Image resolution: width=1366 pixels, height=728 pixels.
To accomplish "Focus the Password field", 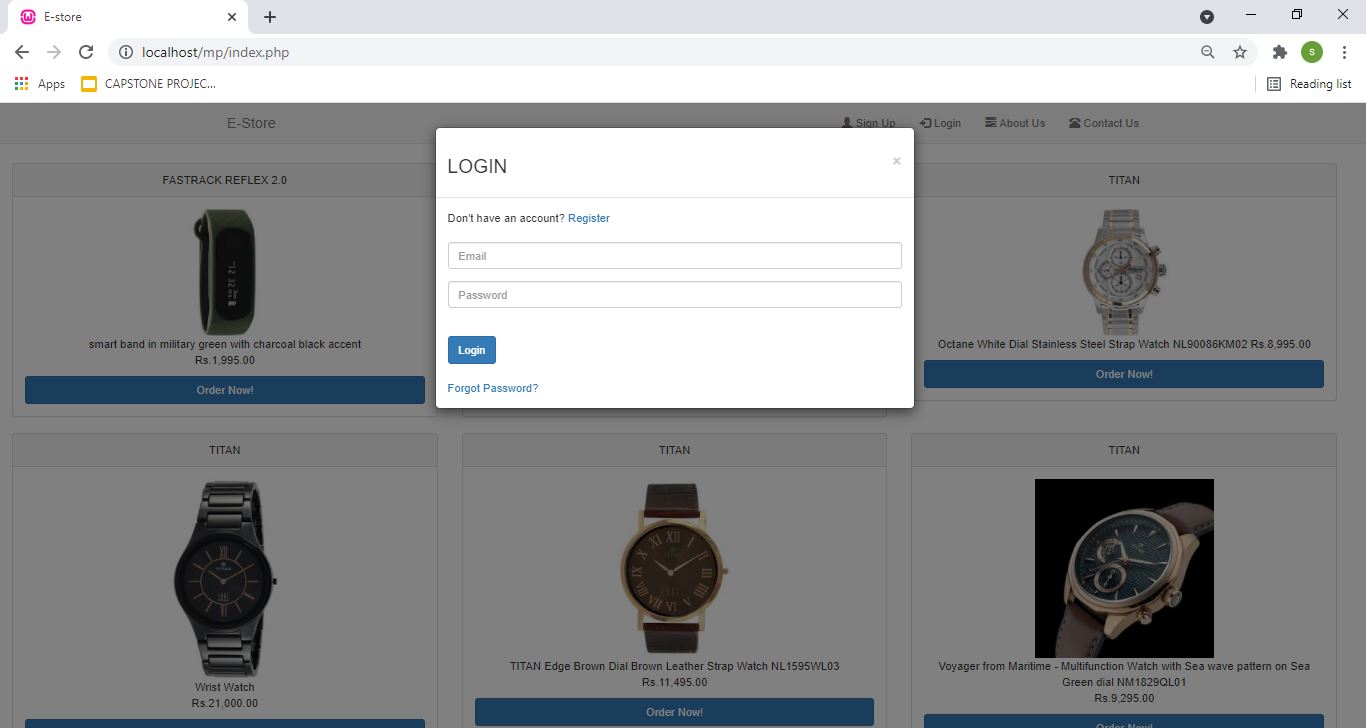I will click(x=675, y=295).
